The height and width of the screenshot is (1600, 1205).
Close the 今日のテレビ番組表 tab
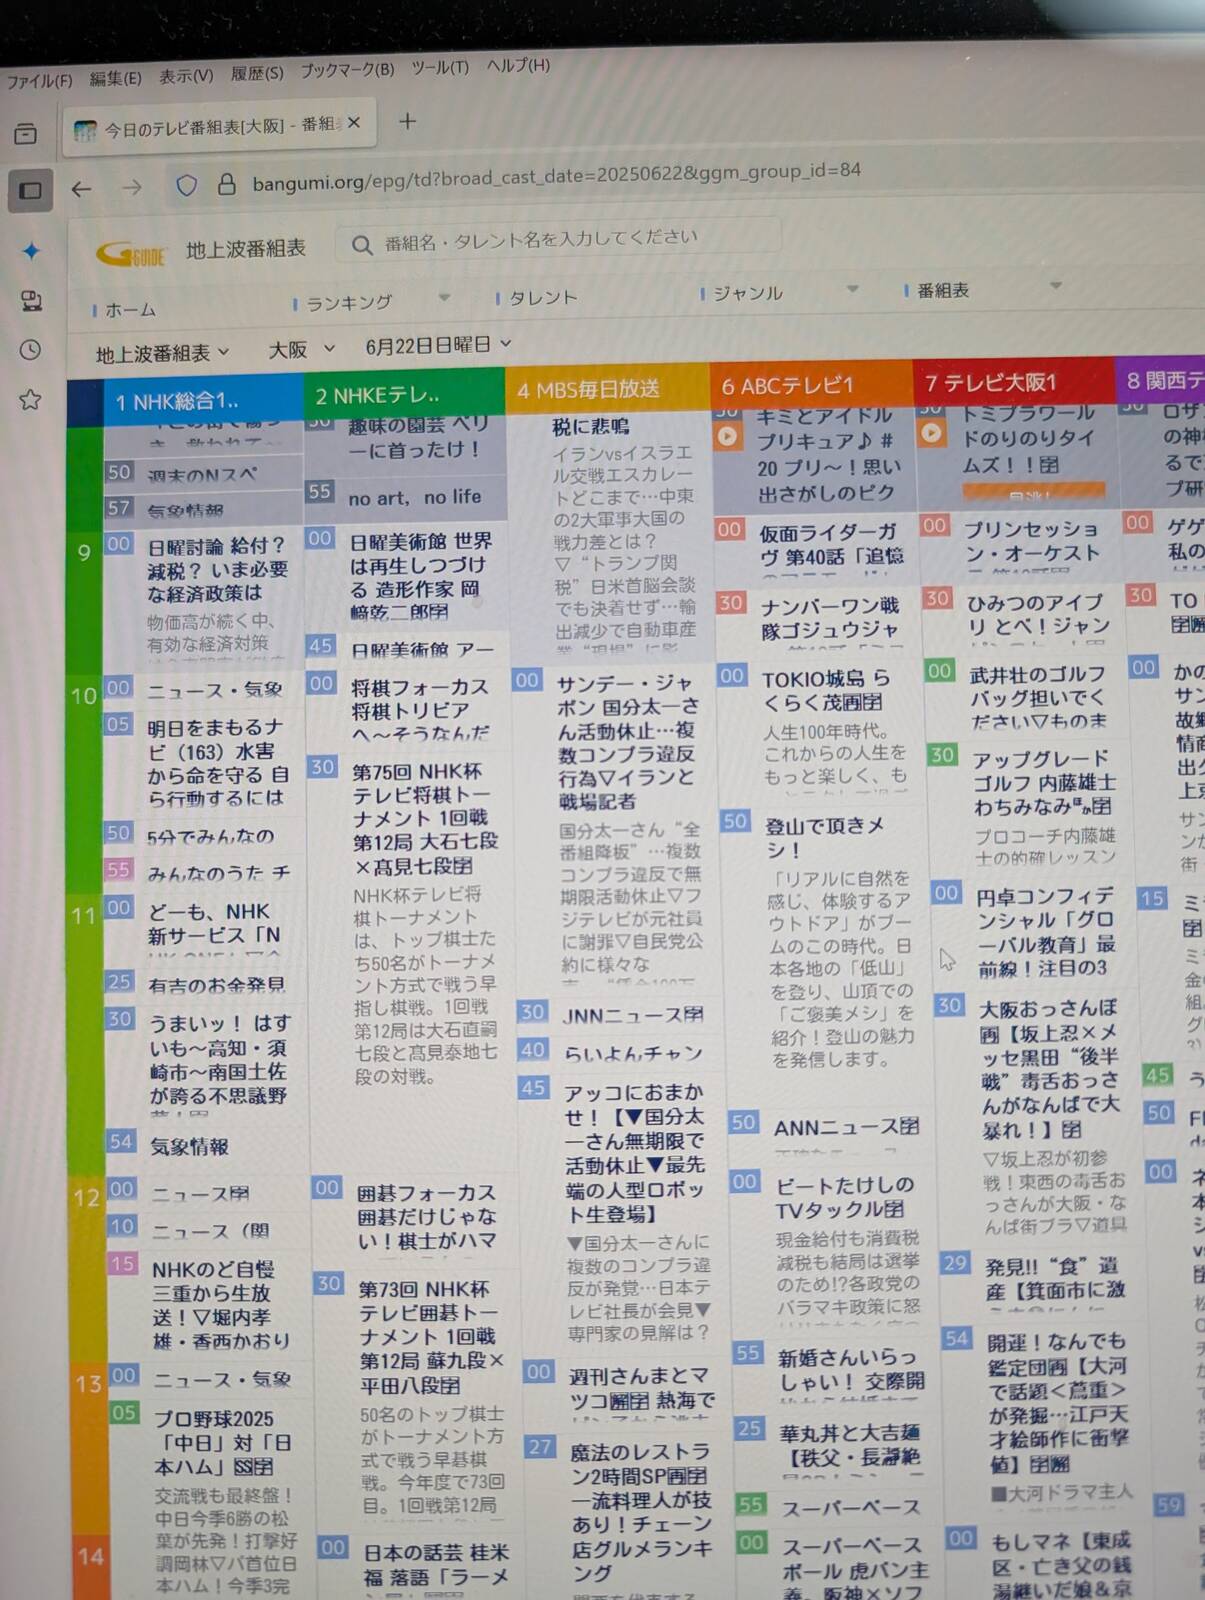353,123
